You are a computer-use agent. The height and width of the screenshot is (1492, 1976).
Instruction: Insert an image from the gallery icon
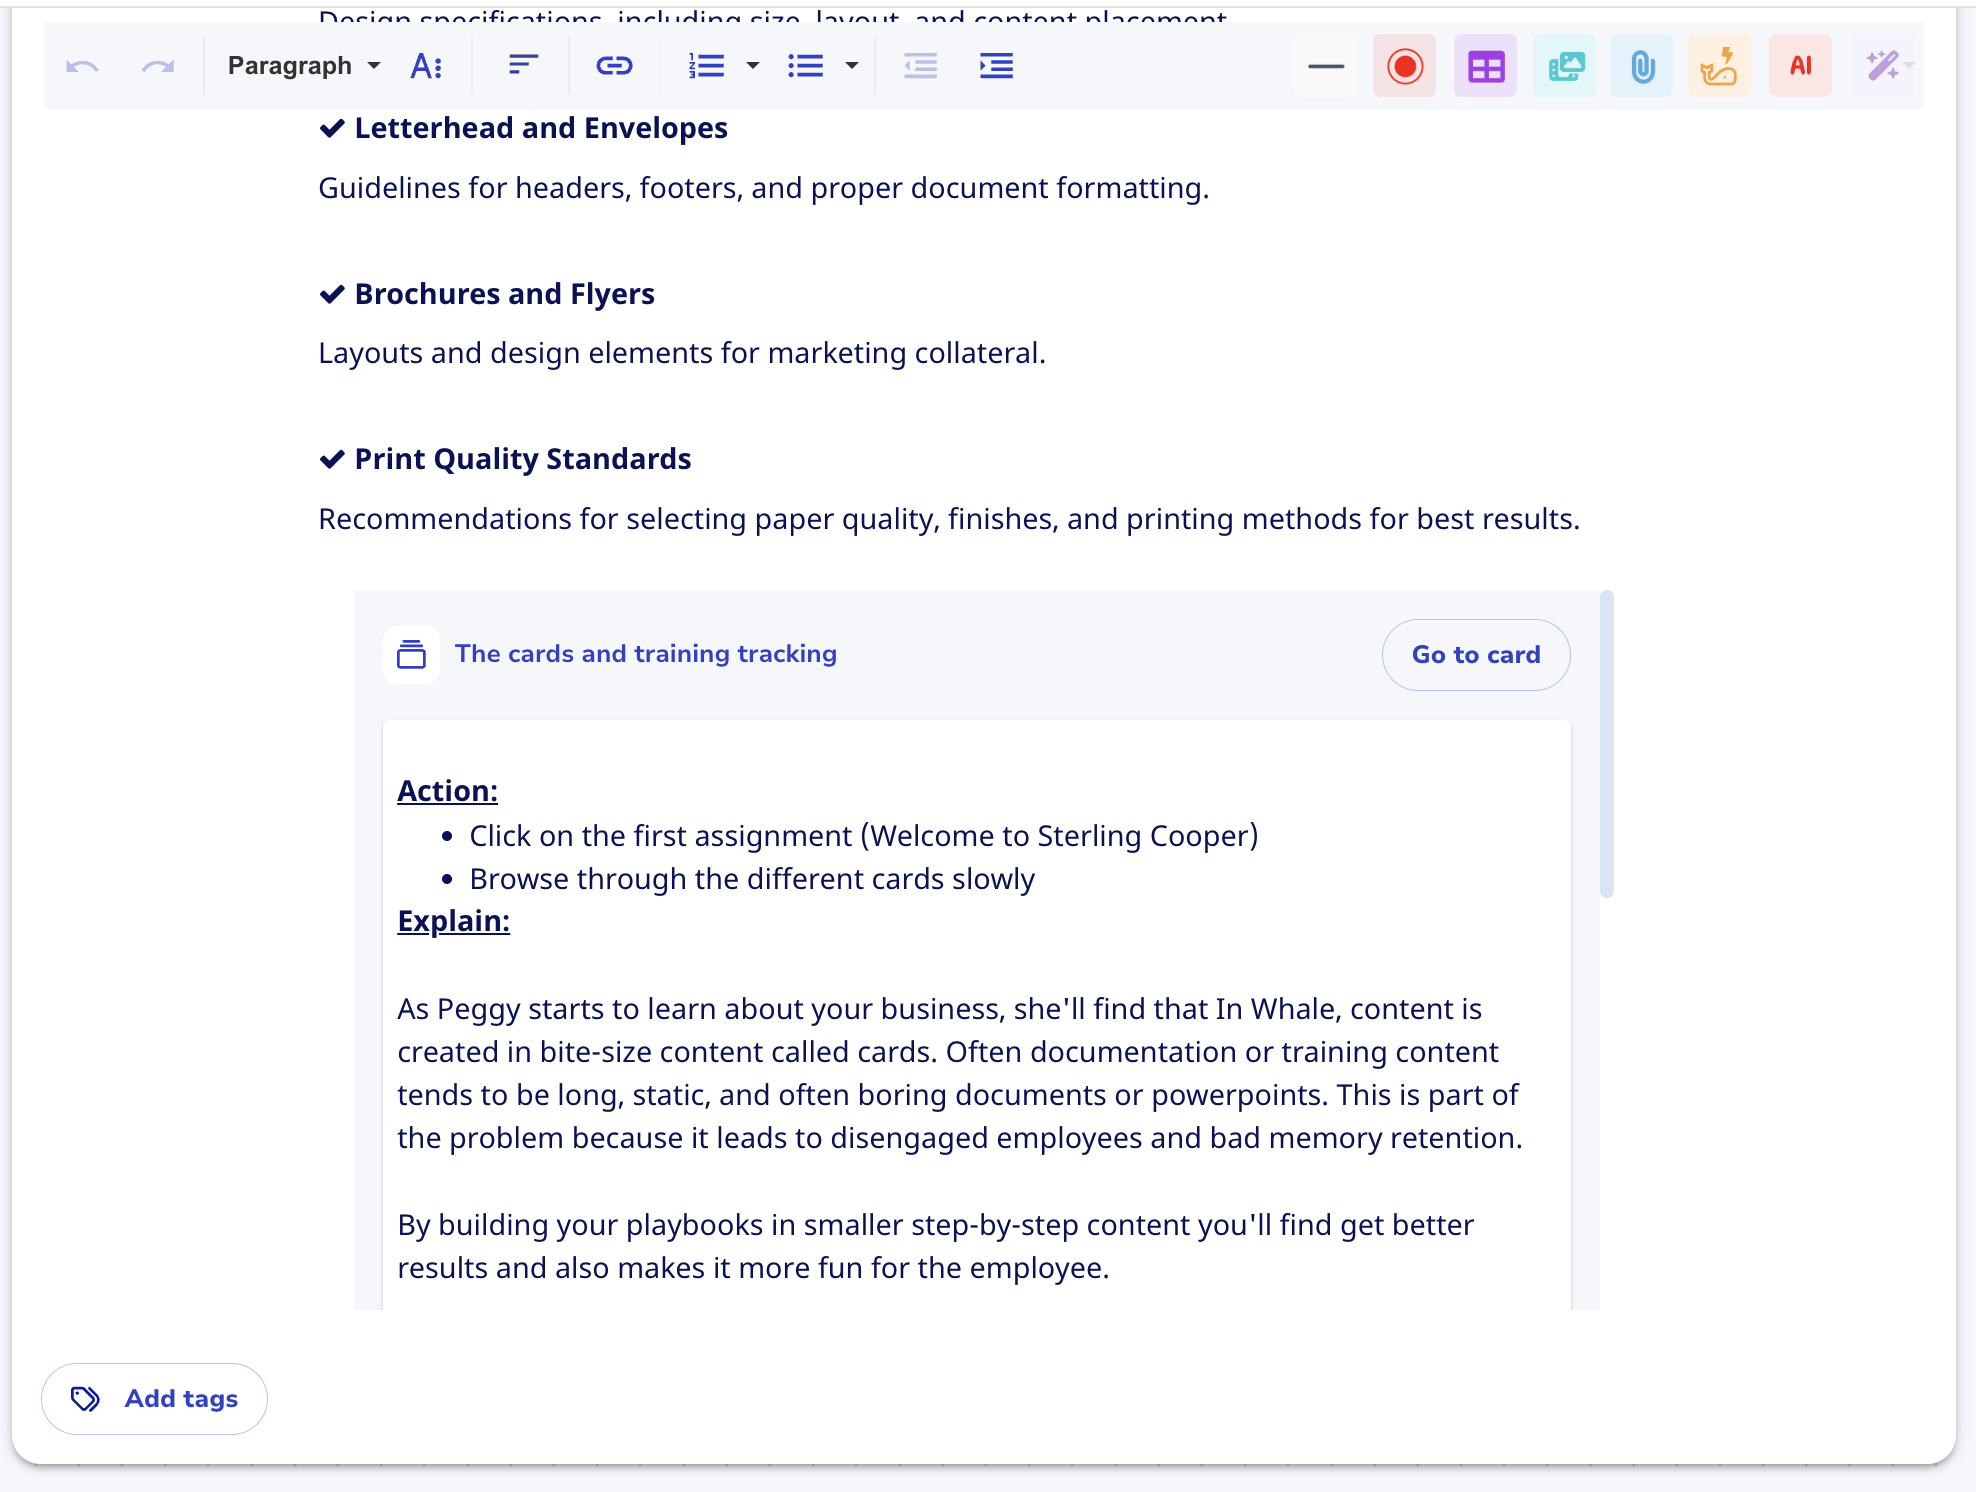click(1565, 66)
